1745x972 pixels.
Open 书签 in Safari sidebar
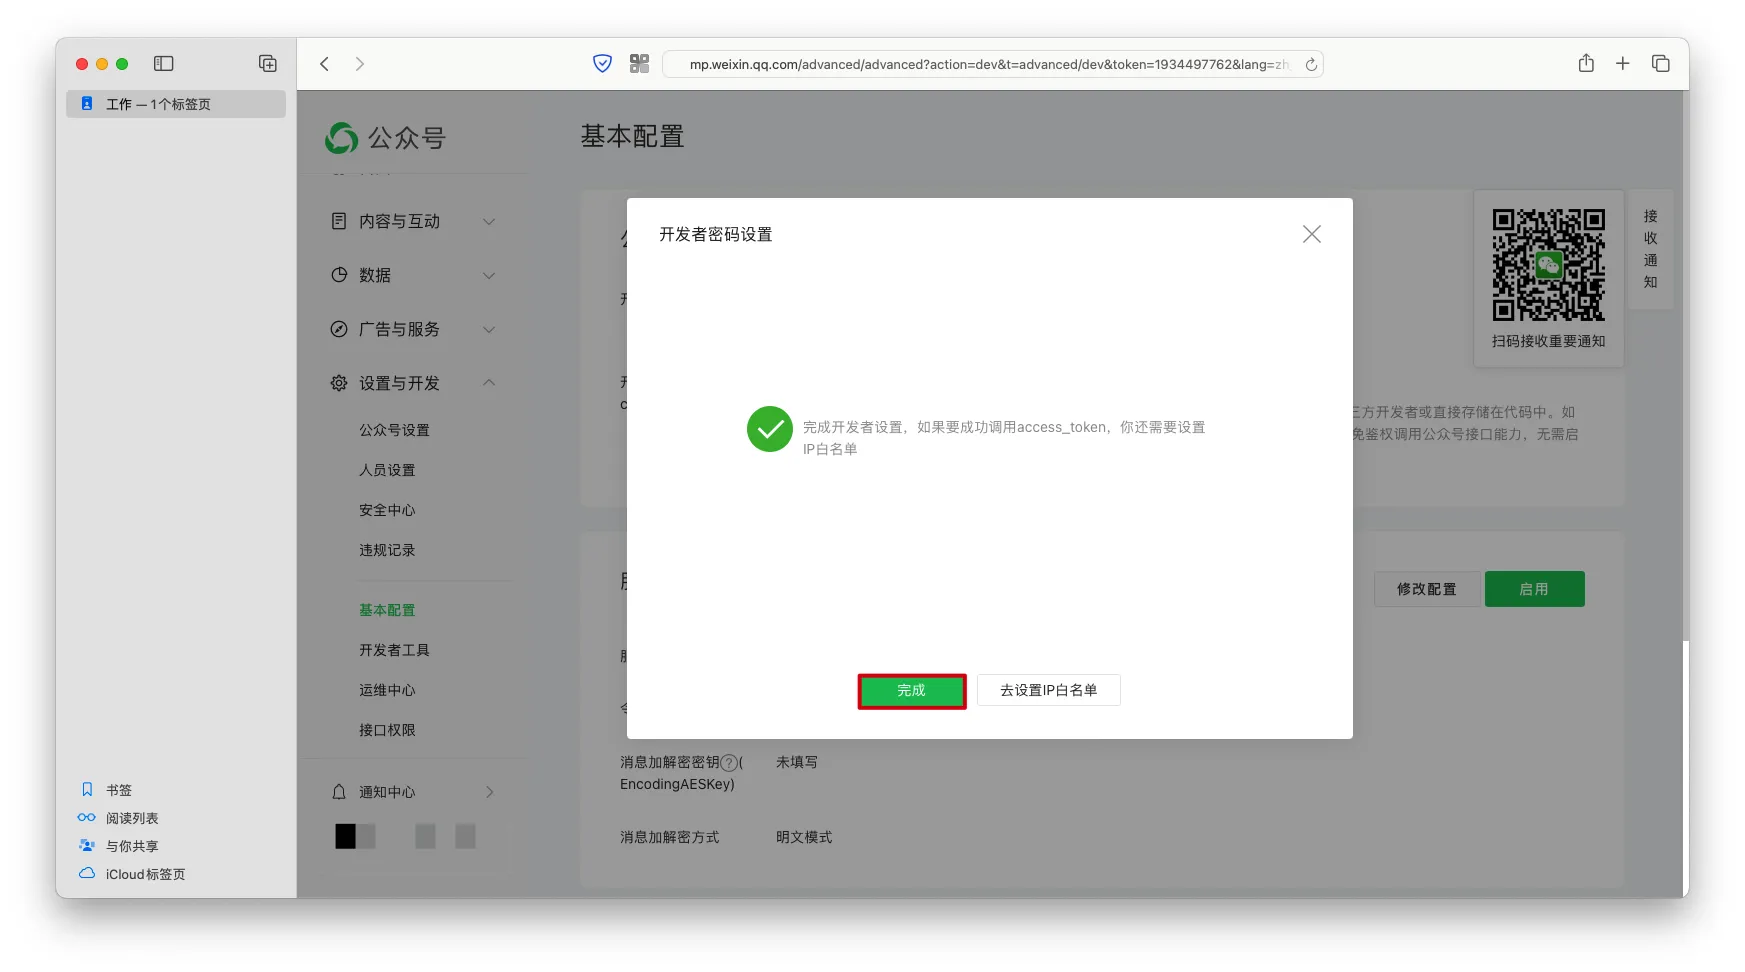[x=119, y=790]
